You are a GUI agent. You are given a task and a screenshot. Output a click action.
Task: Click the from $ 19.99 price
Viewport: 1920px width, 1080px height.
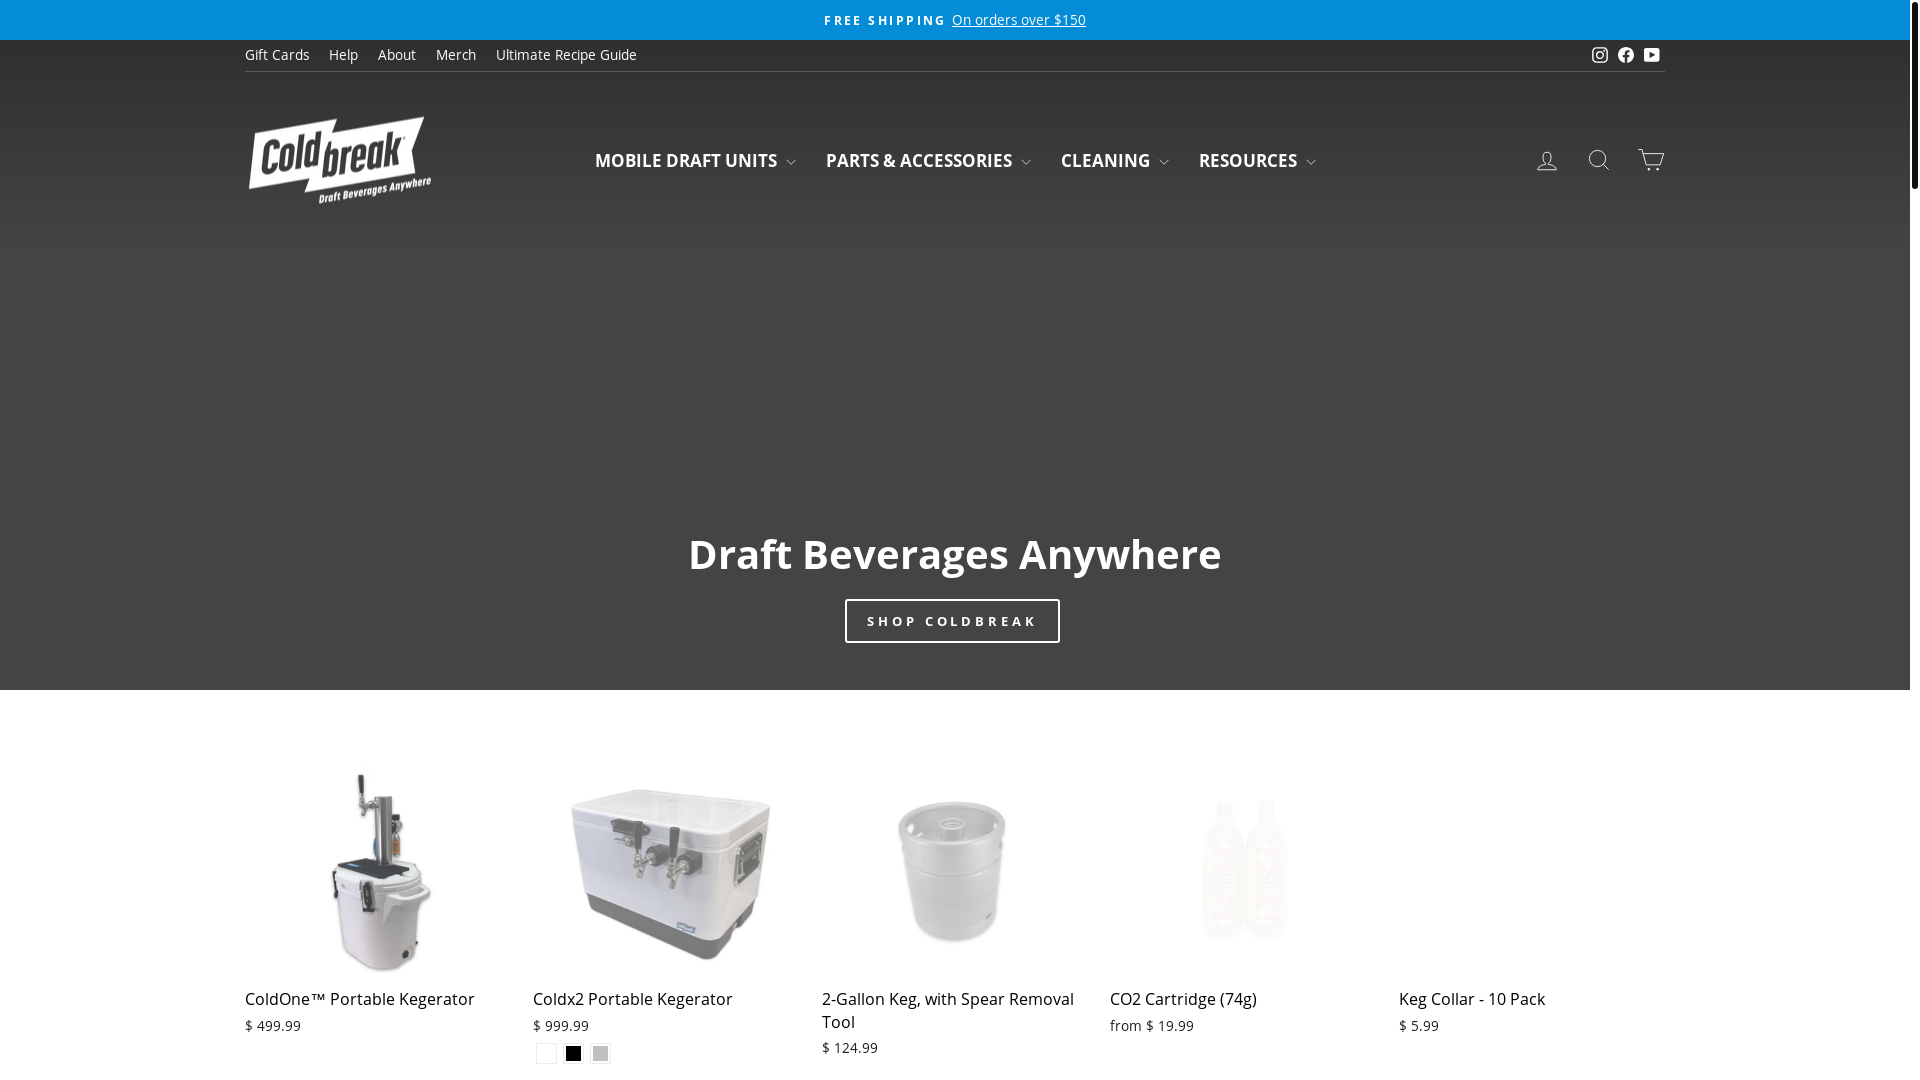pyautogui.click(x=1152, y=1026)
